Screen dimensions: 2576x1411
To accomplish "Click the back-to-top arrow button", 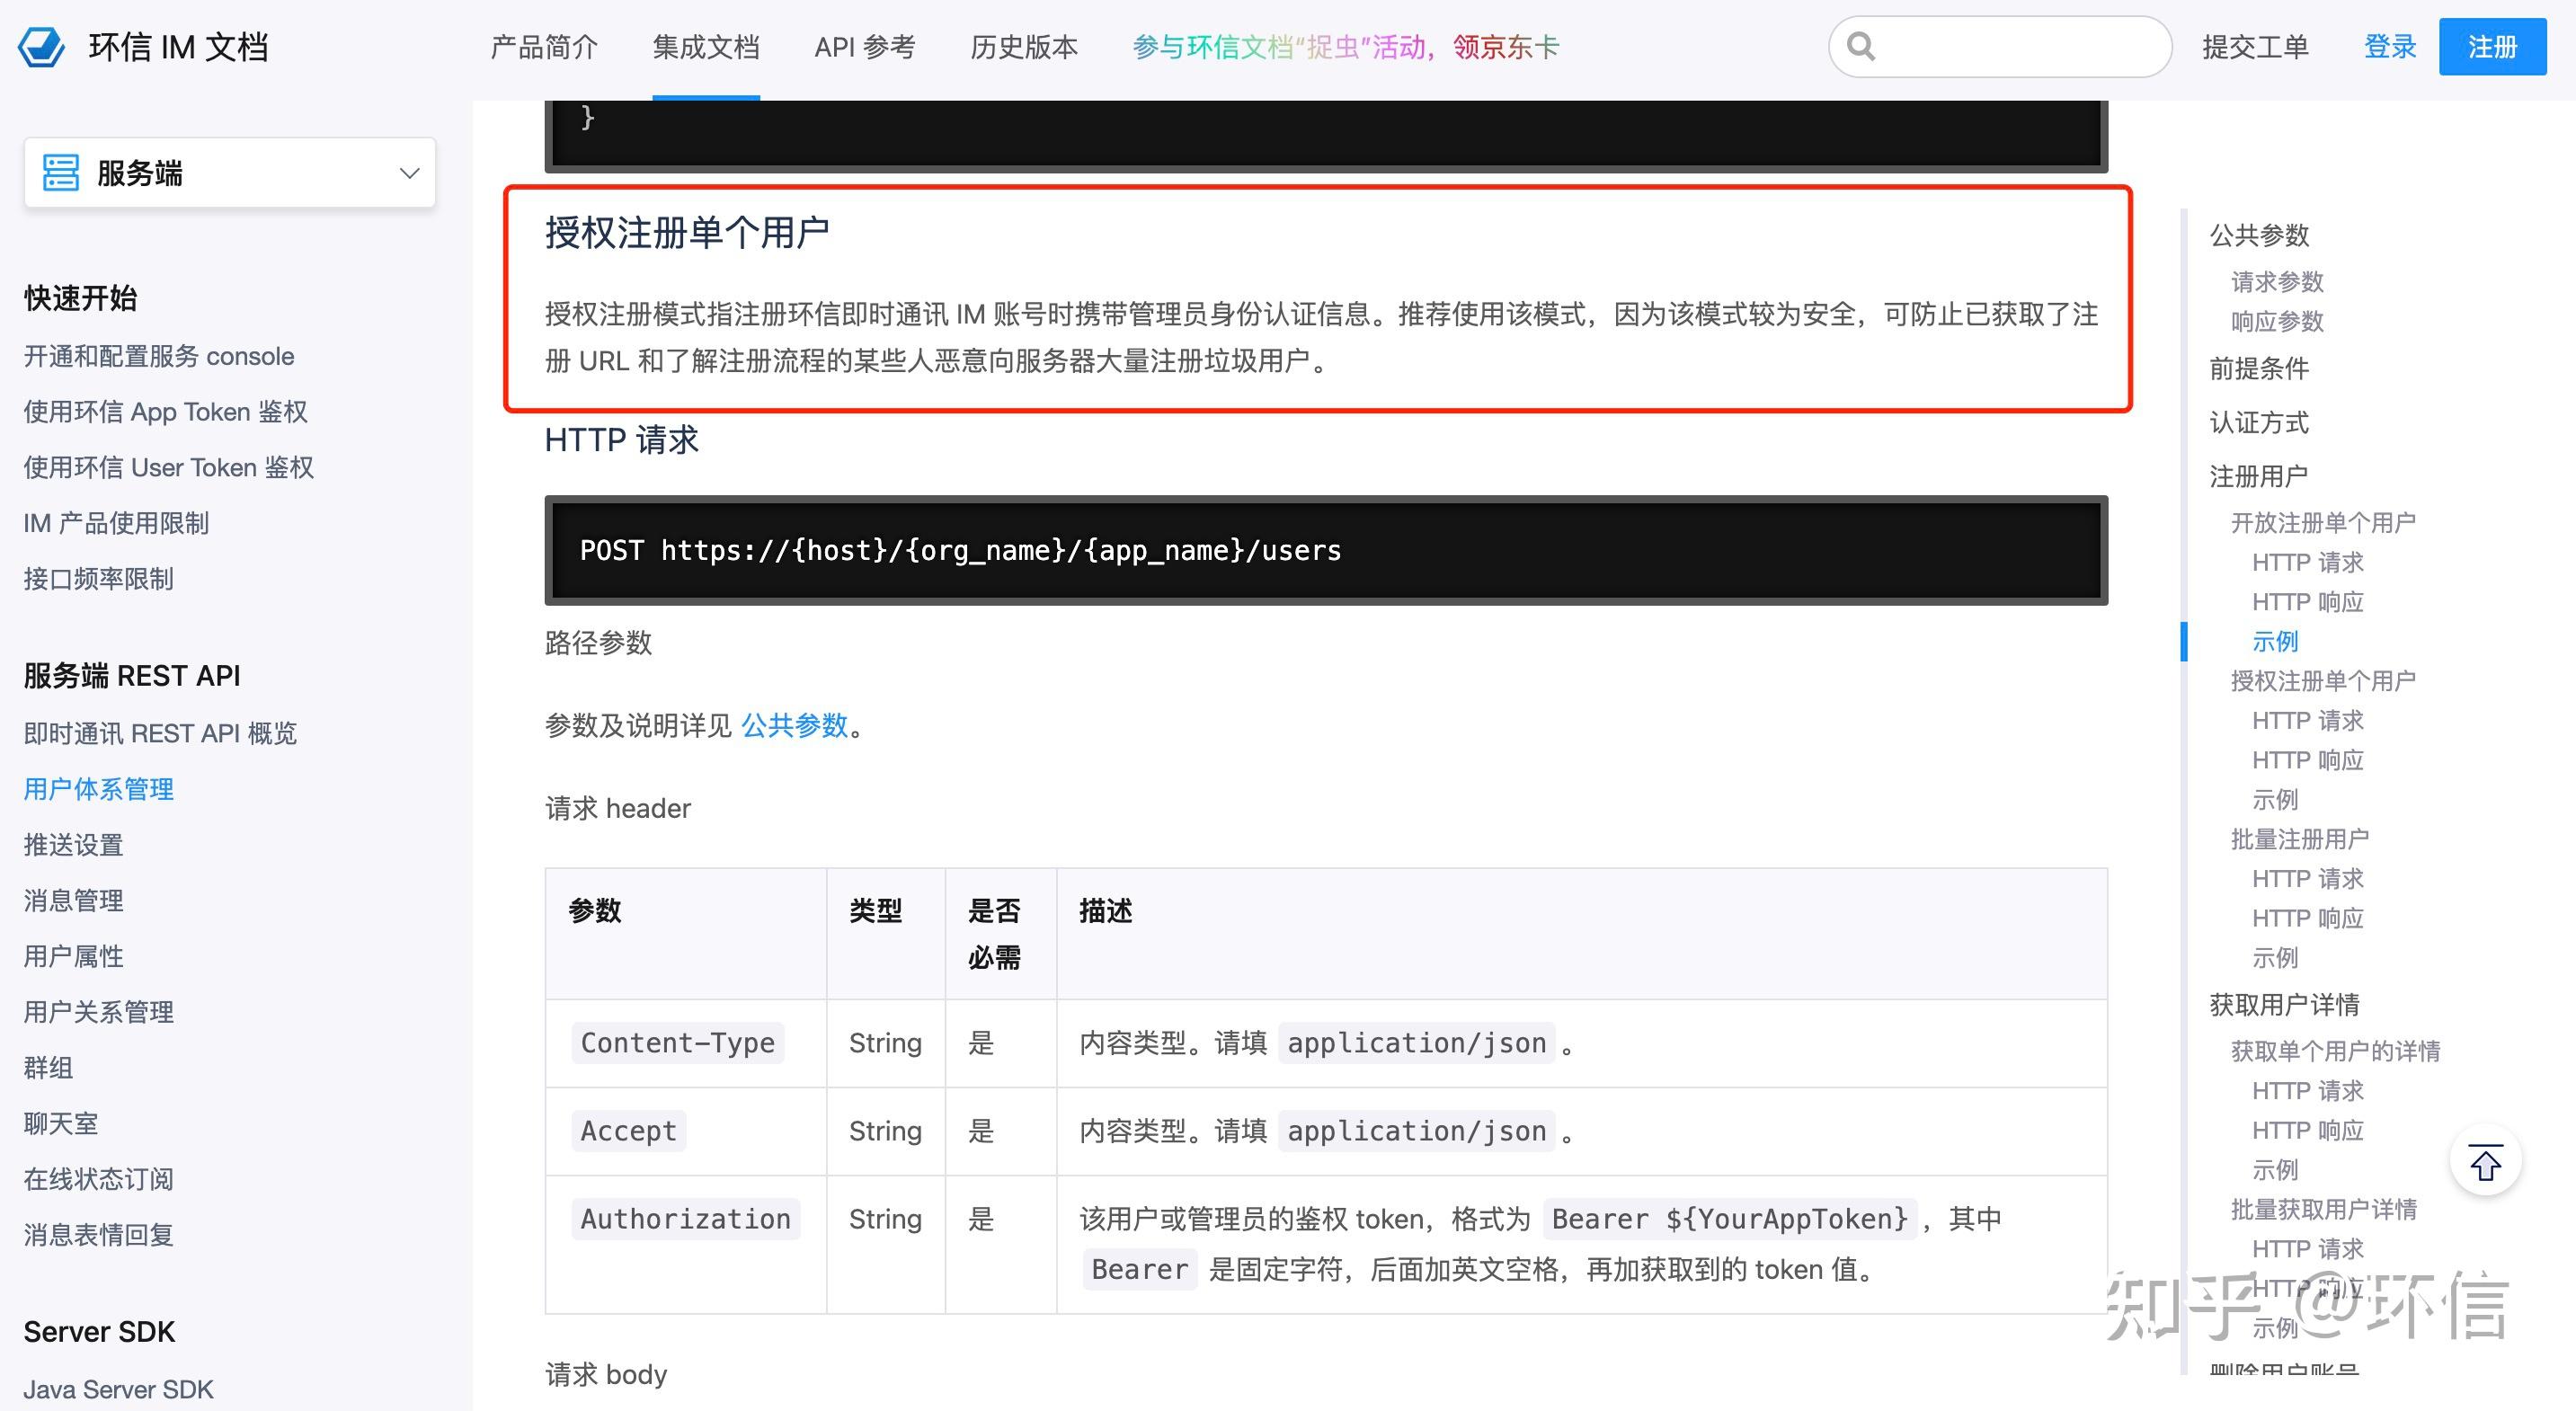I will 2485,1162.
